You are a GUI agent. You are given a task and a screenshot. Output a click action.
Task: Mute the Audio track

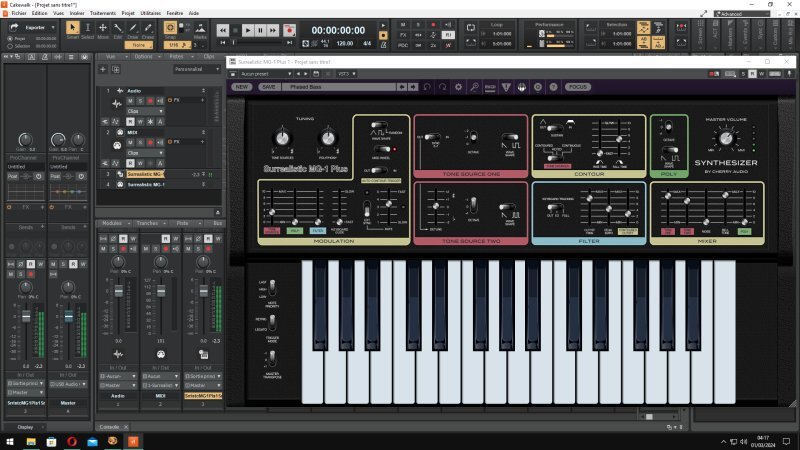click(131, 101)
